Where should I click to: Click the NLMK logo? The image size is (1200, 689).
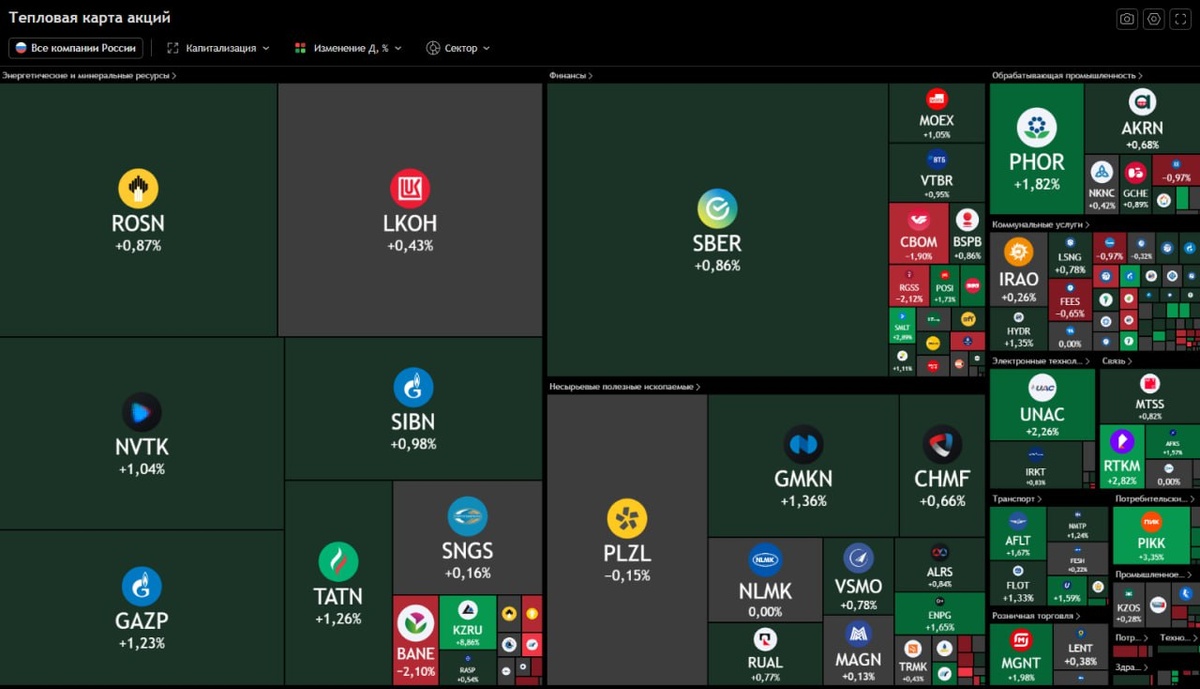(765, 560)
